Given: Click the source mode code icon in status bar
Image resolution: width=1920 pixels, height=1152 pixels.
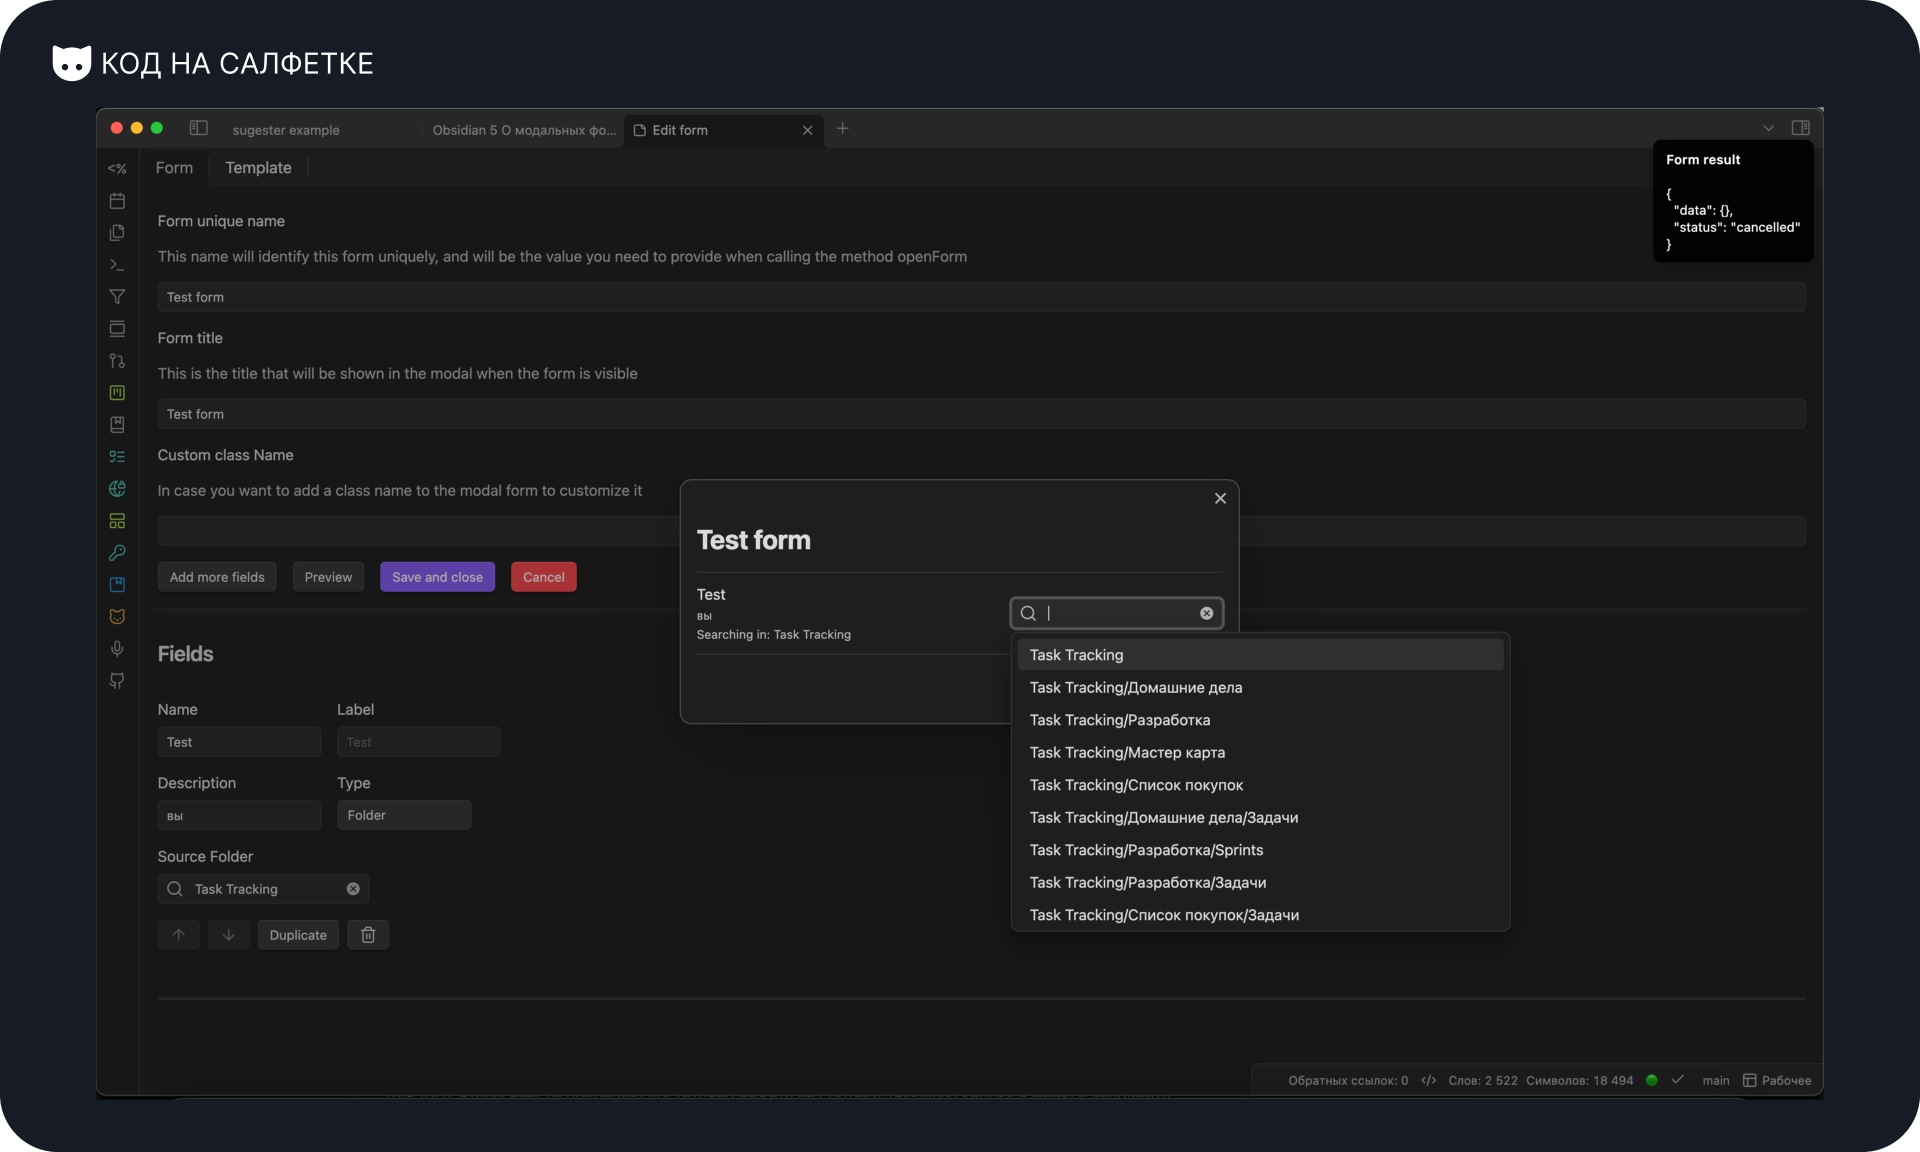Looking at the screenshot, I should tap(1428, 1080).
